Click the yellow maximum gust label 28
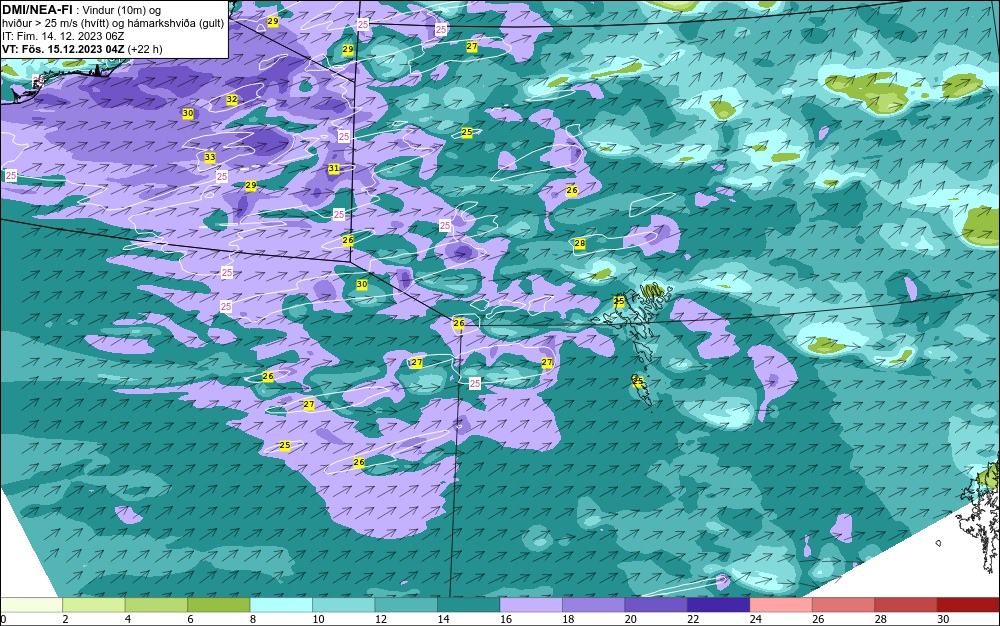The image size is (1000, 626). (580, 243)
